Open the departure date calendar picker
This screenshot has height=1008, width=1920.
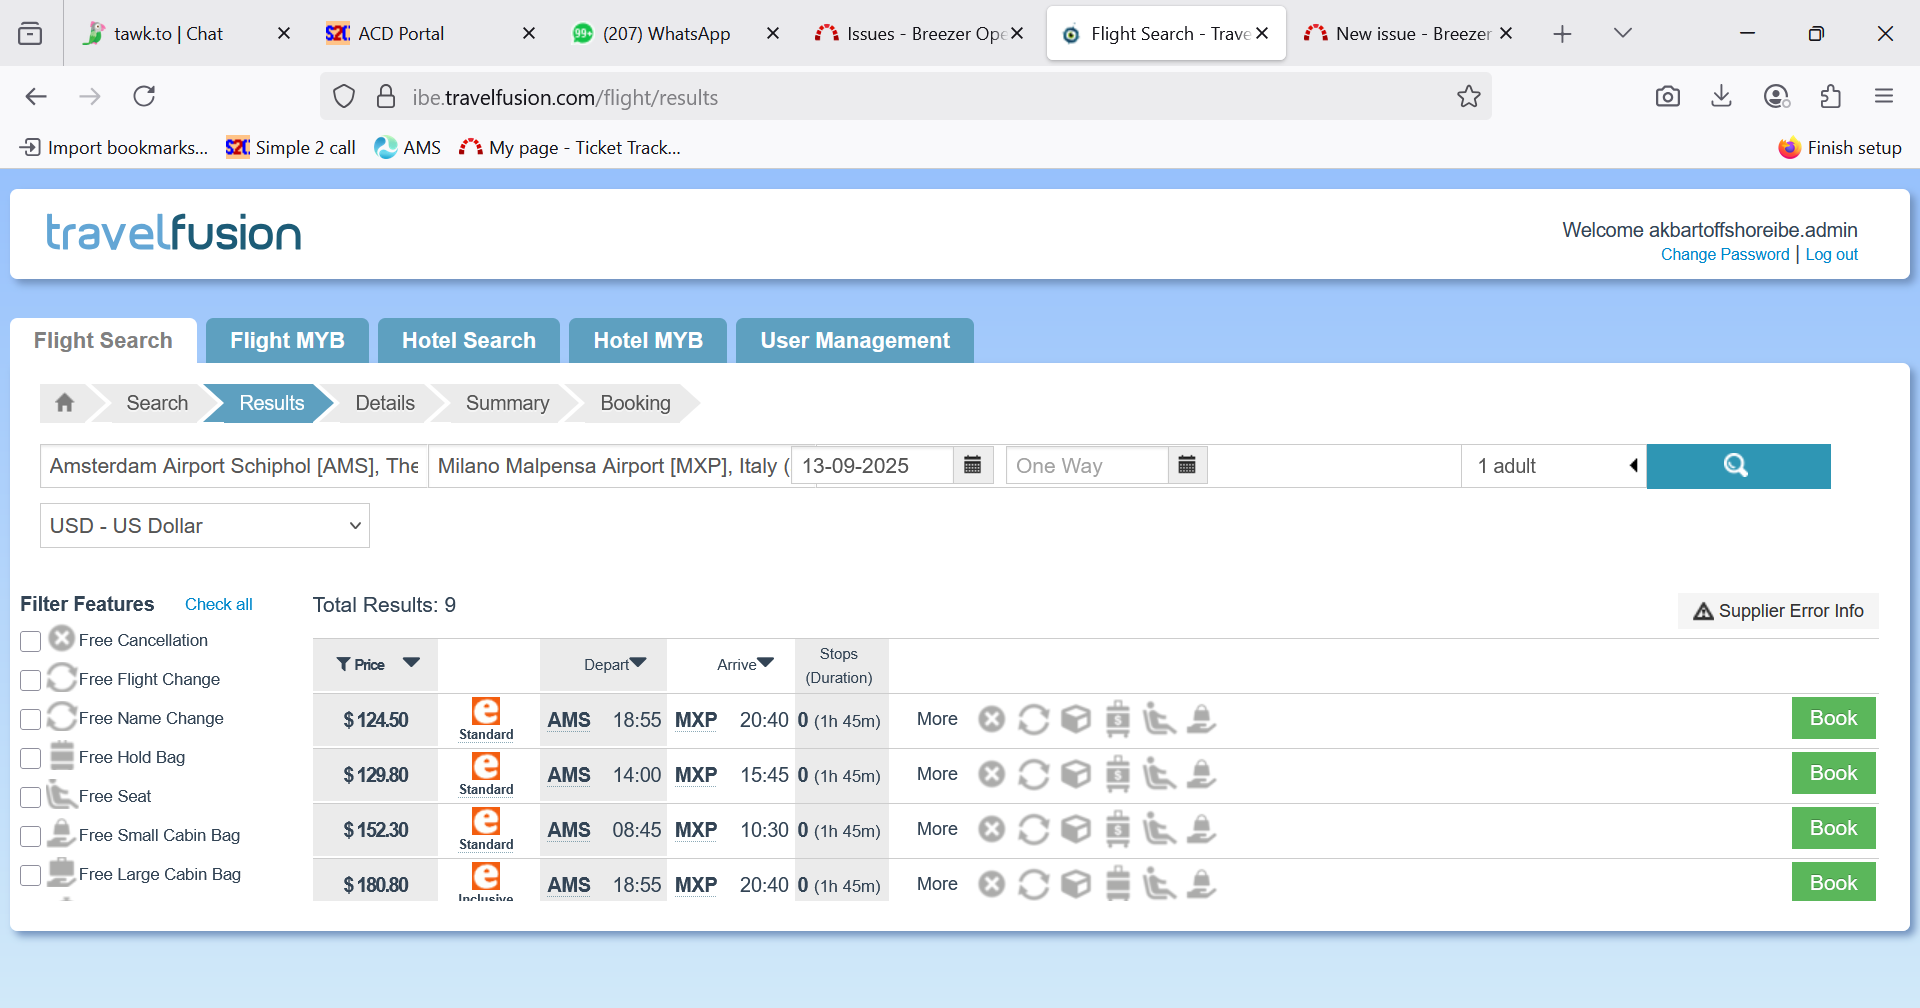tap(972, 466)
